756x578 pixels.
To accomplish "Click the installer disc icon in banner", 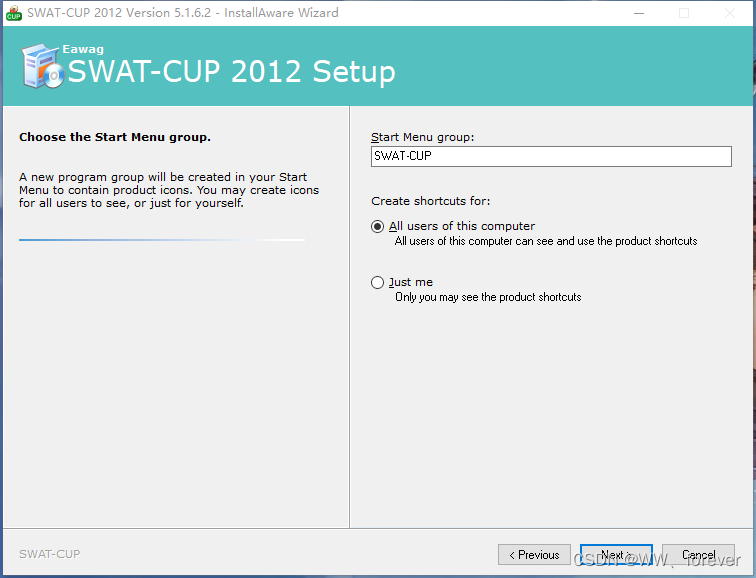I will point(42,67).
